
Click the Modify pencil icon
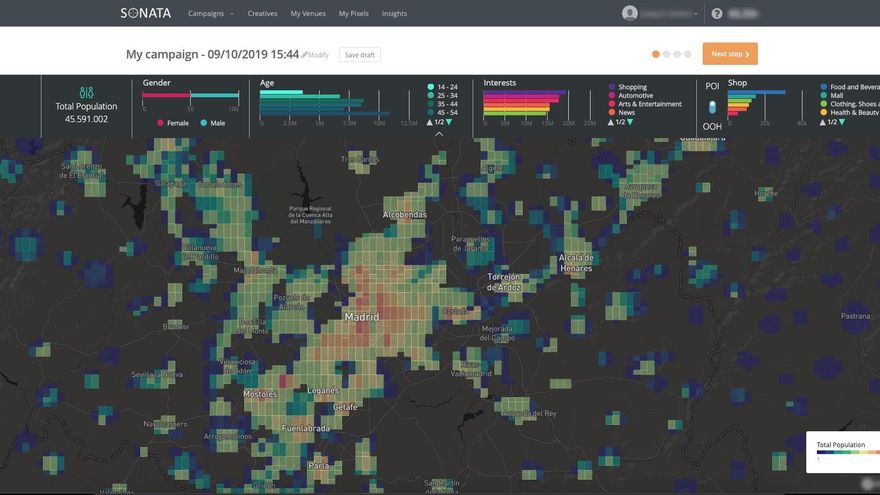pos(305,55)
